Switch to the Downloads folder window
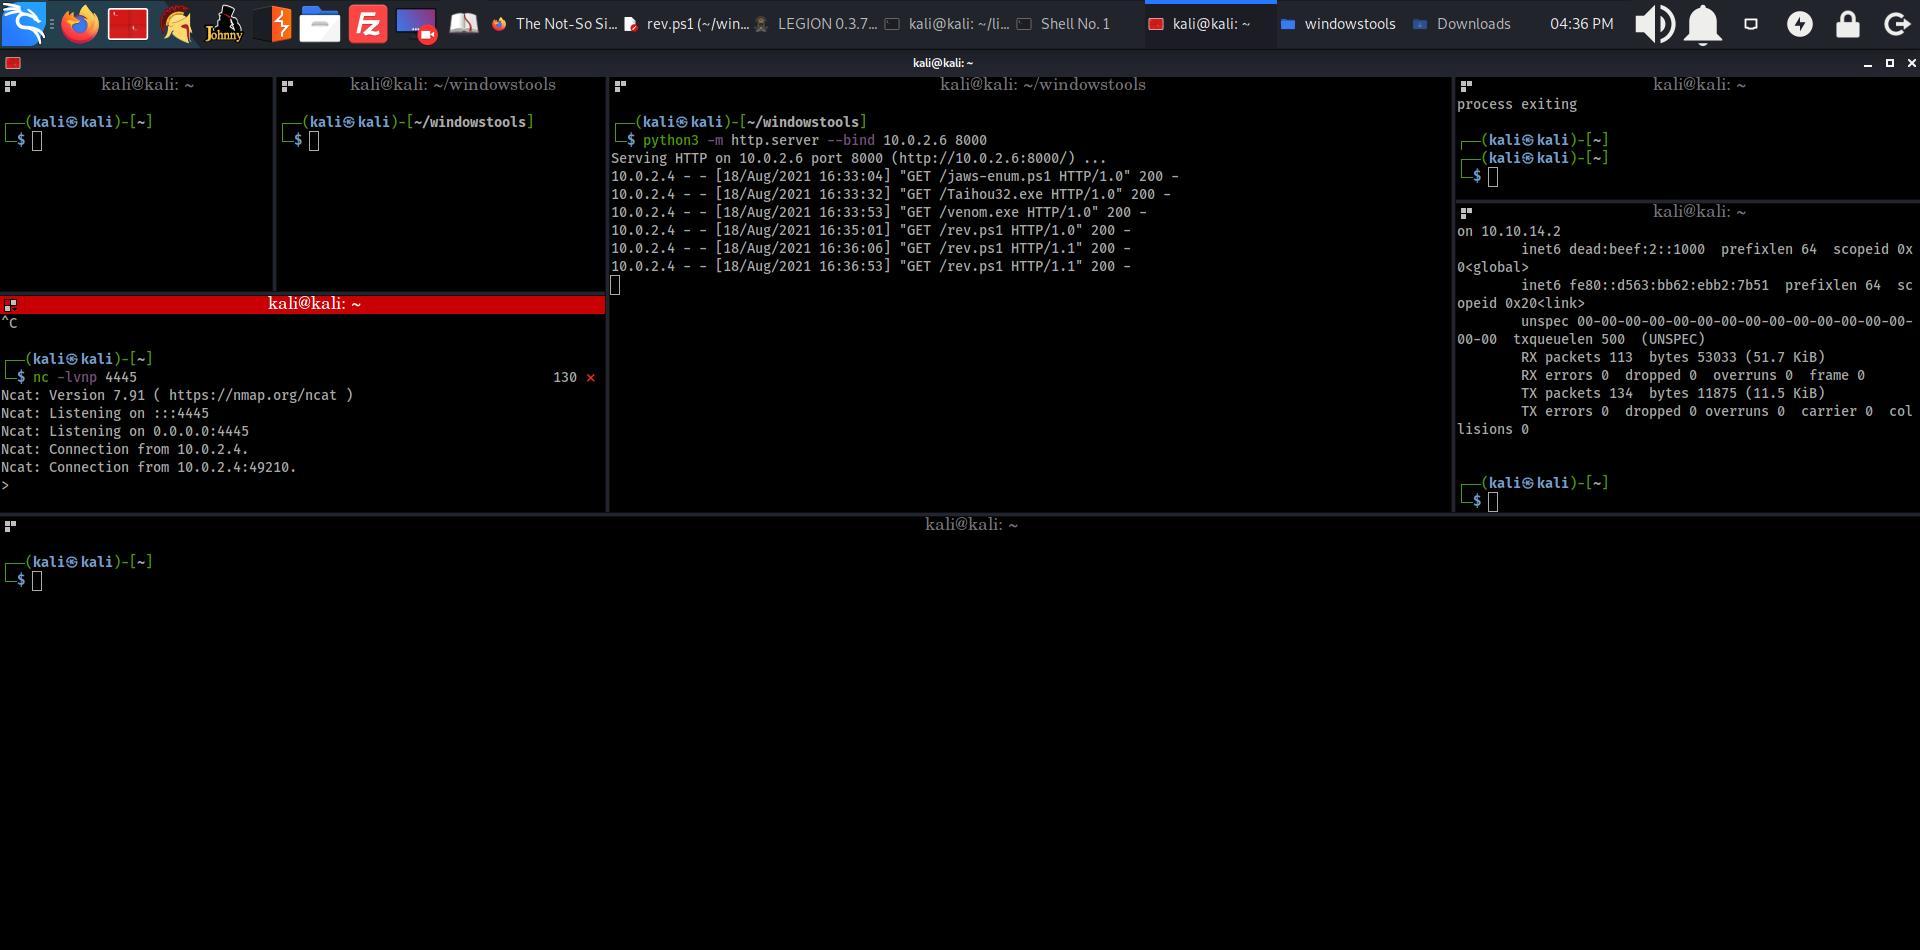The image size is (1920, 950). tap(1462, 24)
